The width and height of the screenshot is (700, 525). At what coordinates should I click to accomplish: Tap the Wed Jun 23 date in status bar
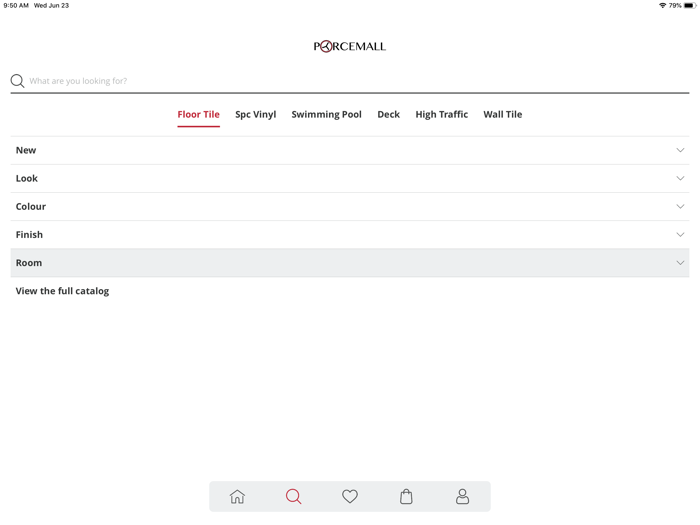point(51,5)
